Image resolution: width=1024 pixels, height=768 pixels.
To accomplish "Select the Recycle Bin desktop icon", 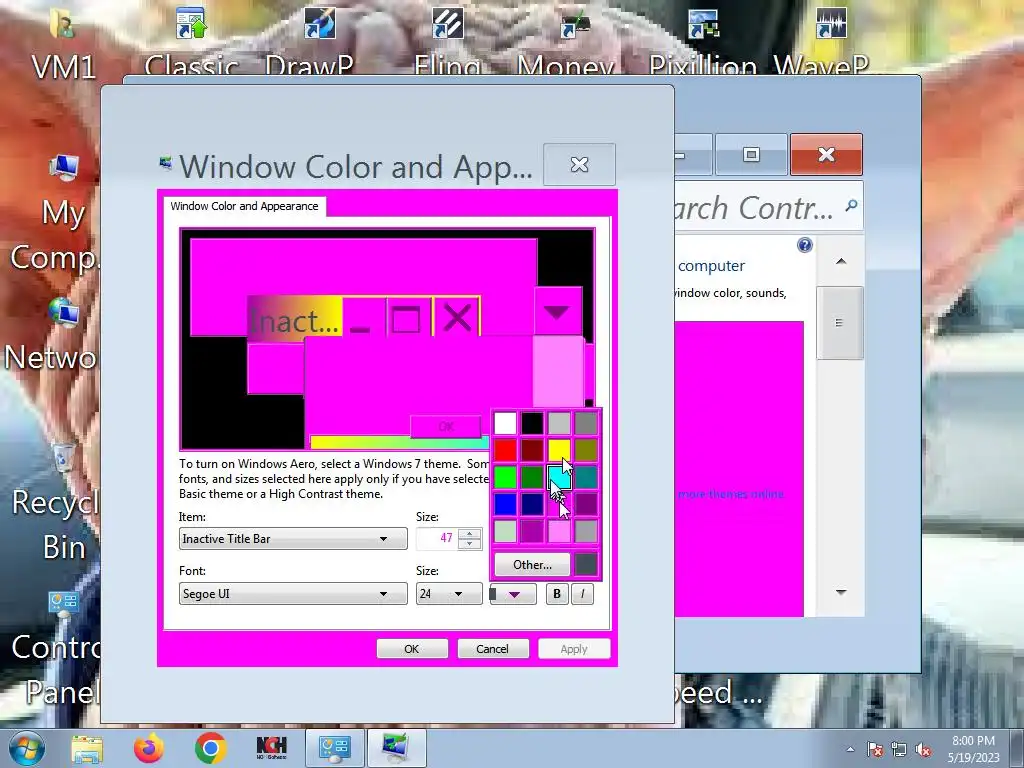I will [63, 457].
